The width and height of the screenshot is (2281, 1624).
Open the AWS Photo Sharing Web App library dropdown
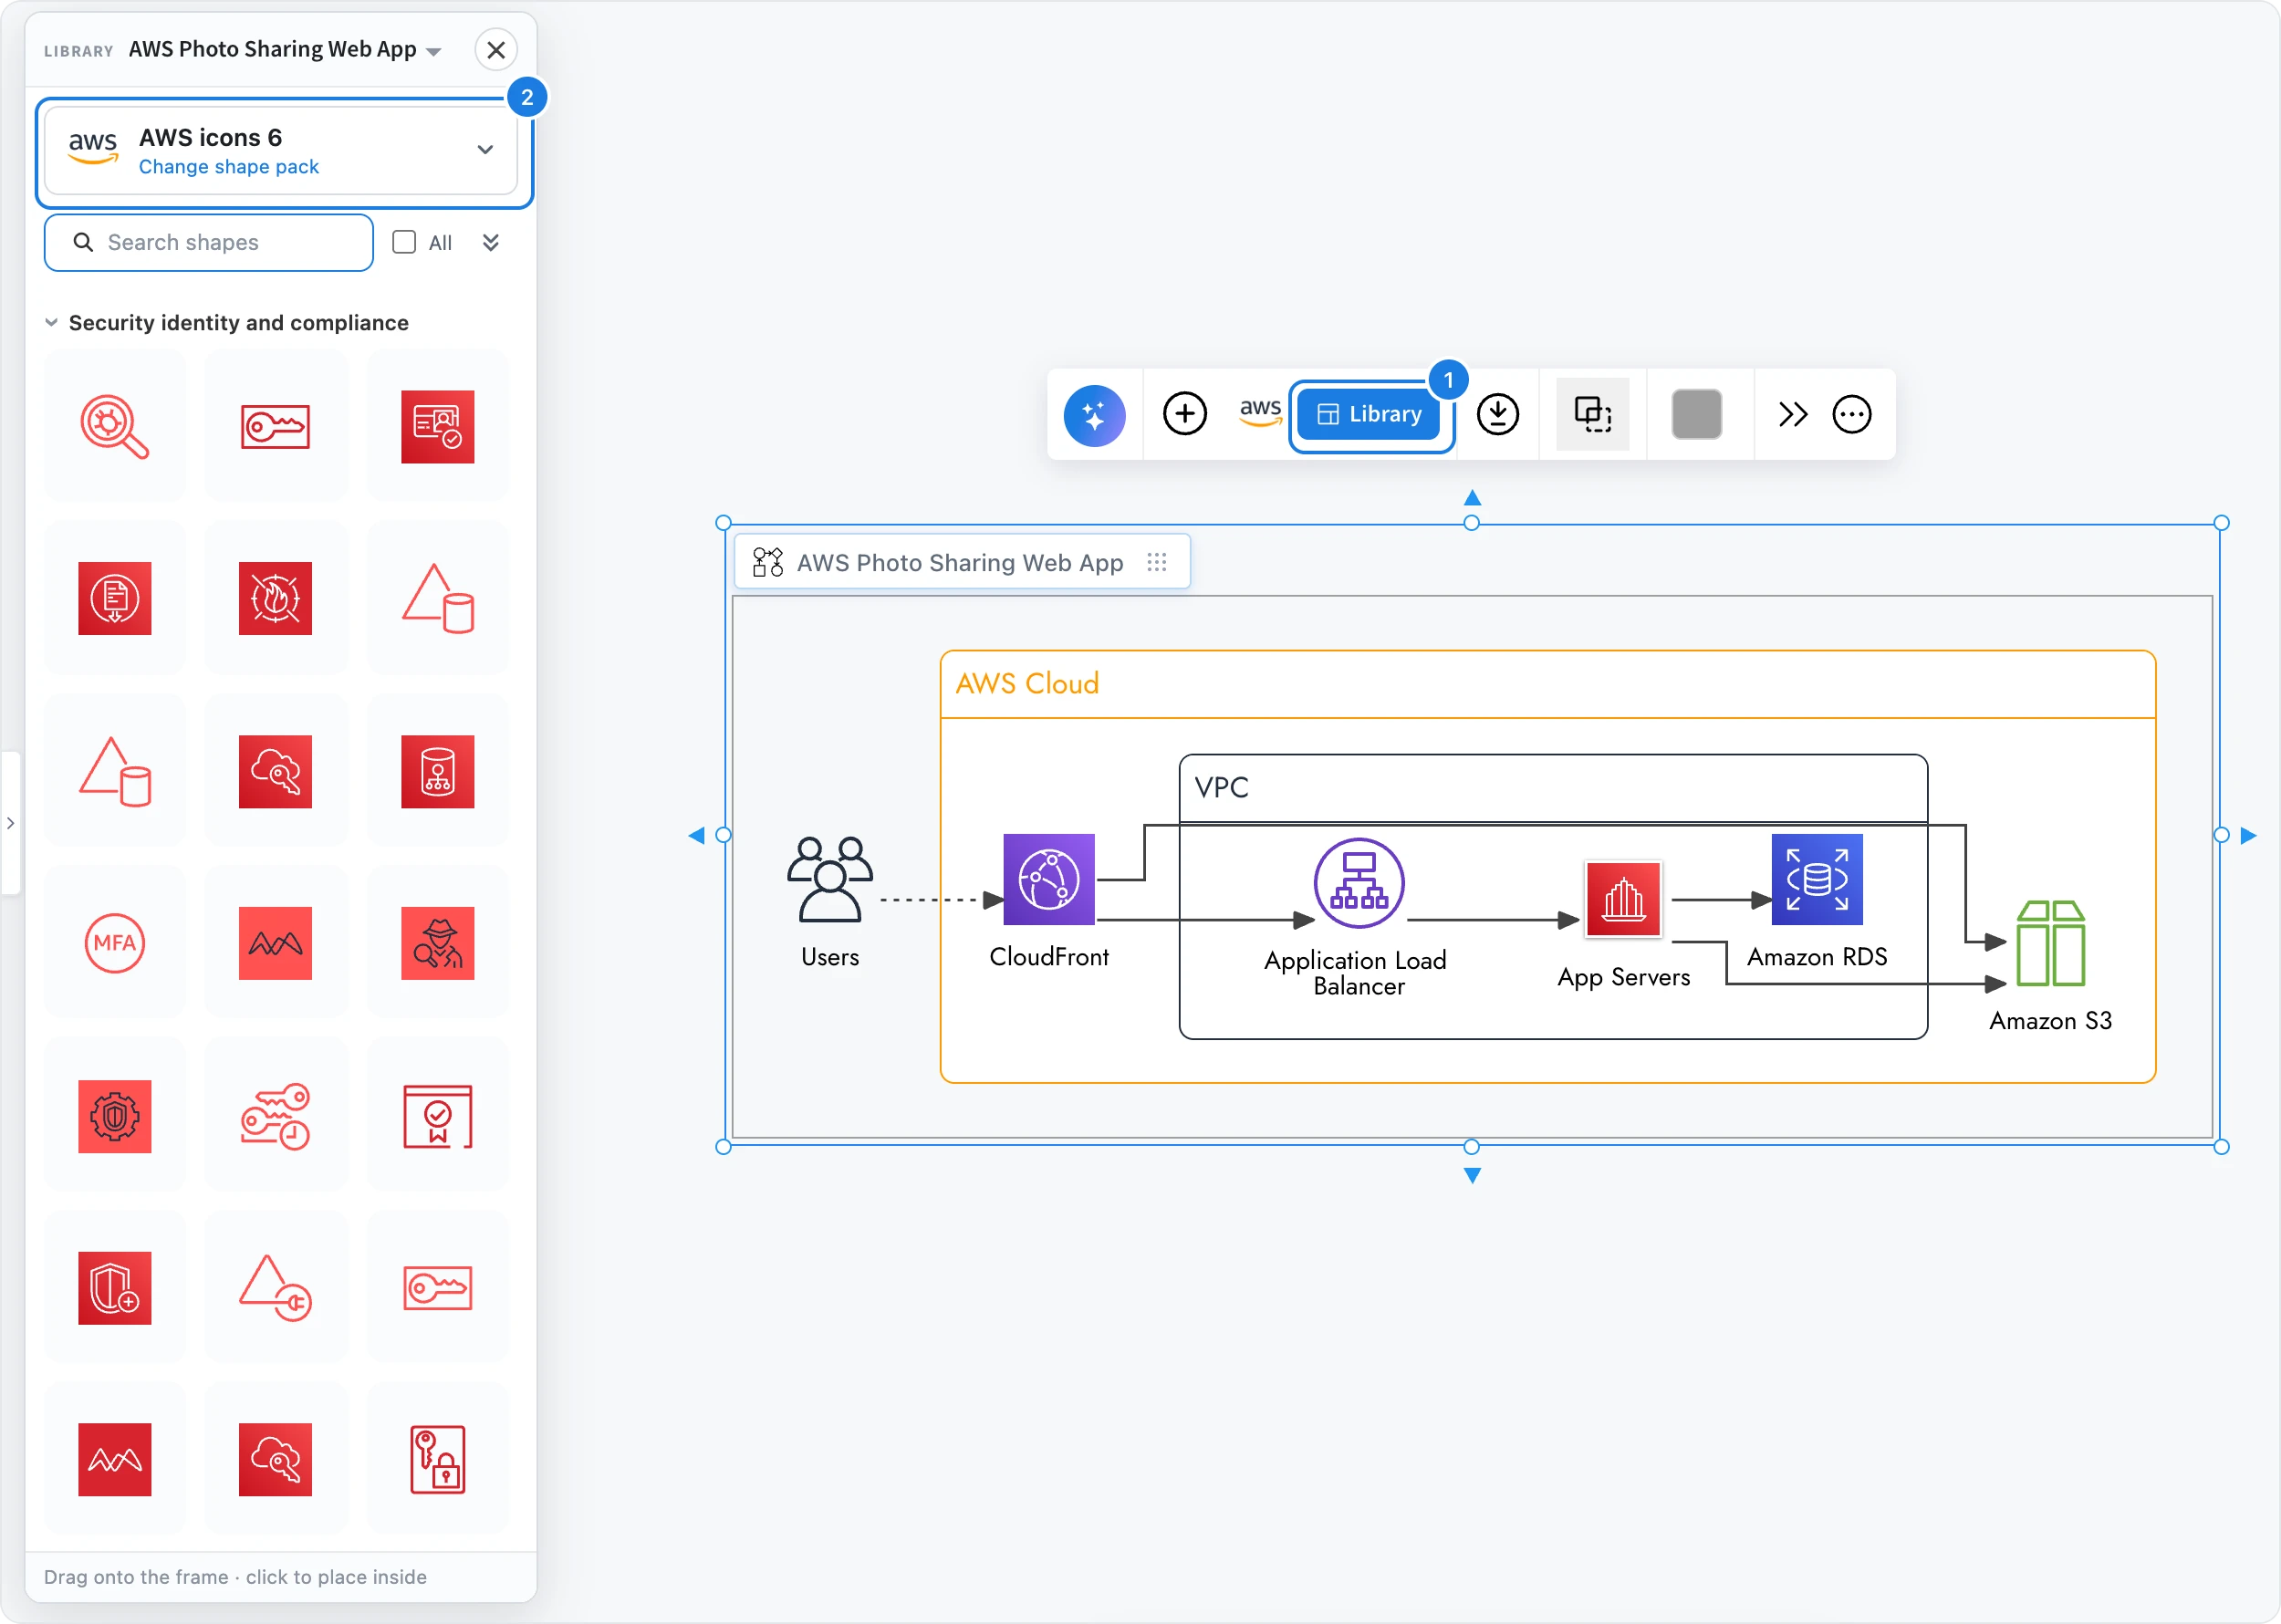coord(285,50)
